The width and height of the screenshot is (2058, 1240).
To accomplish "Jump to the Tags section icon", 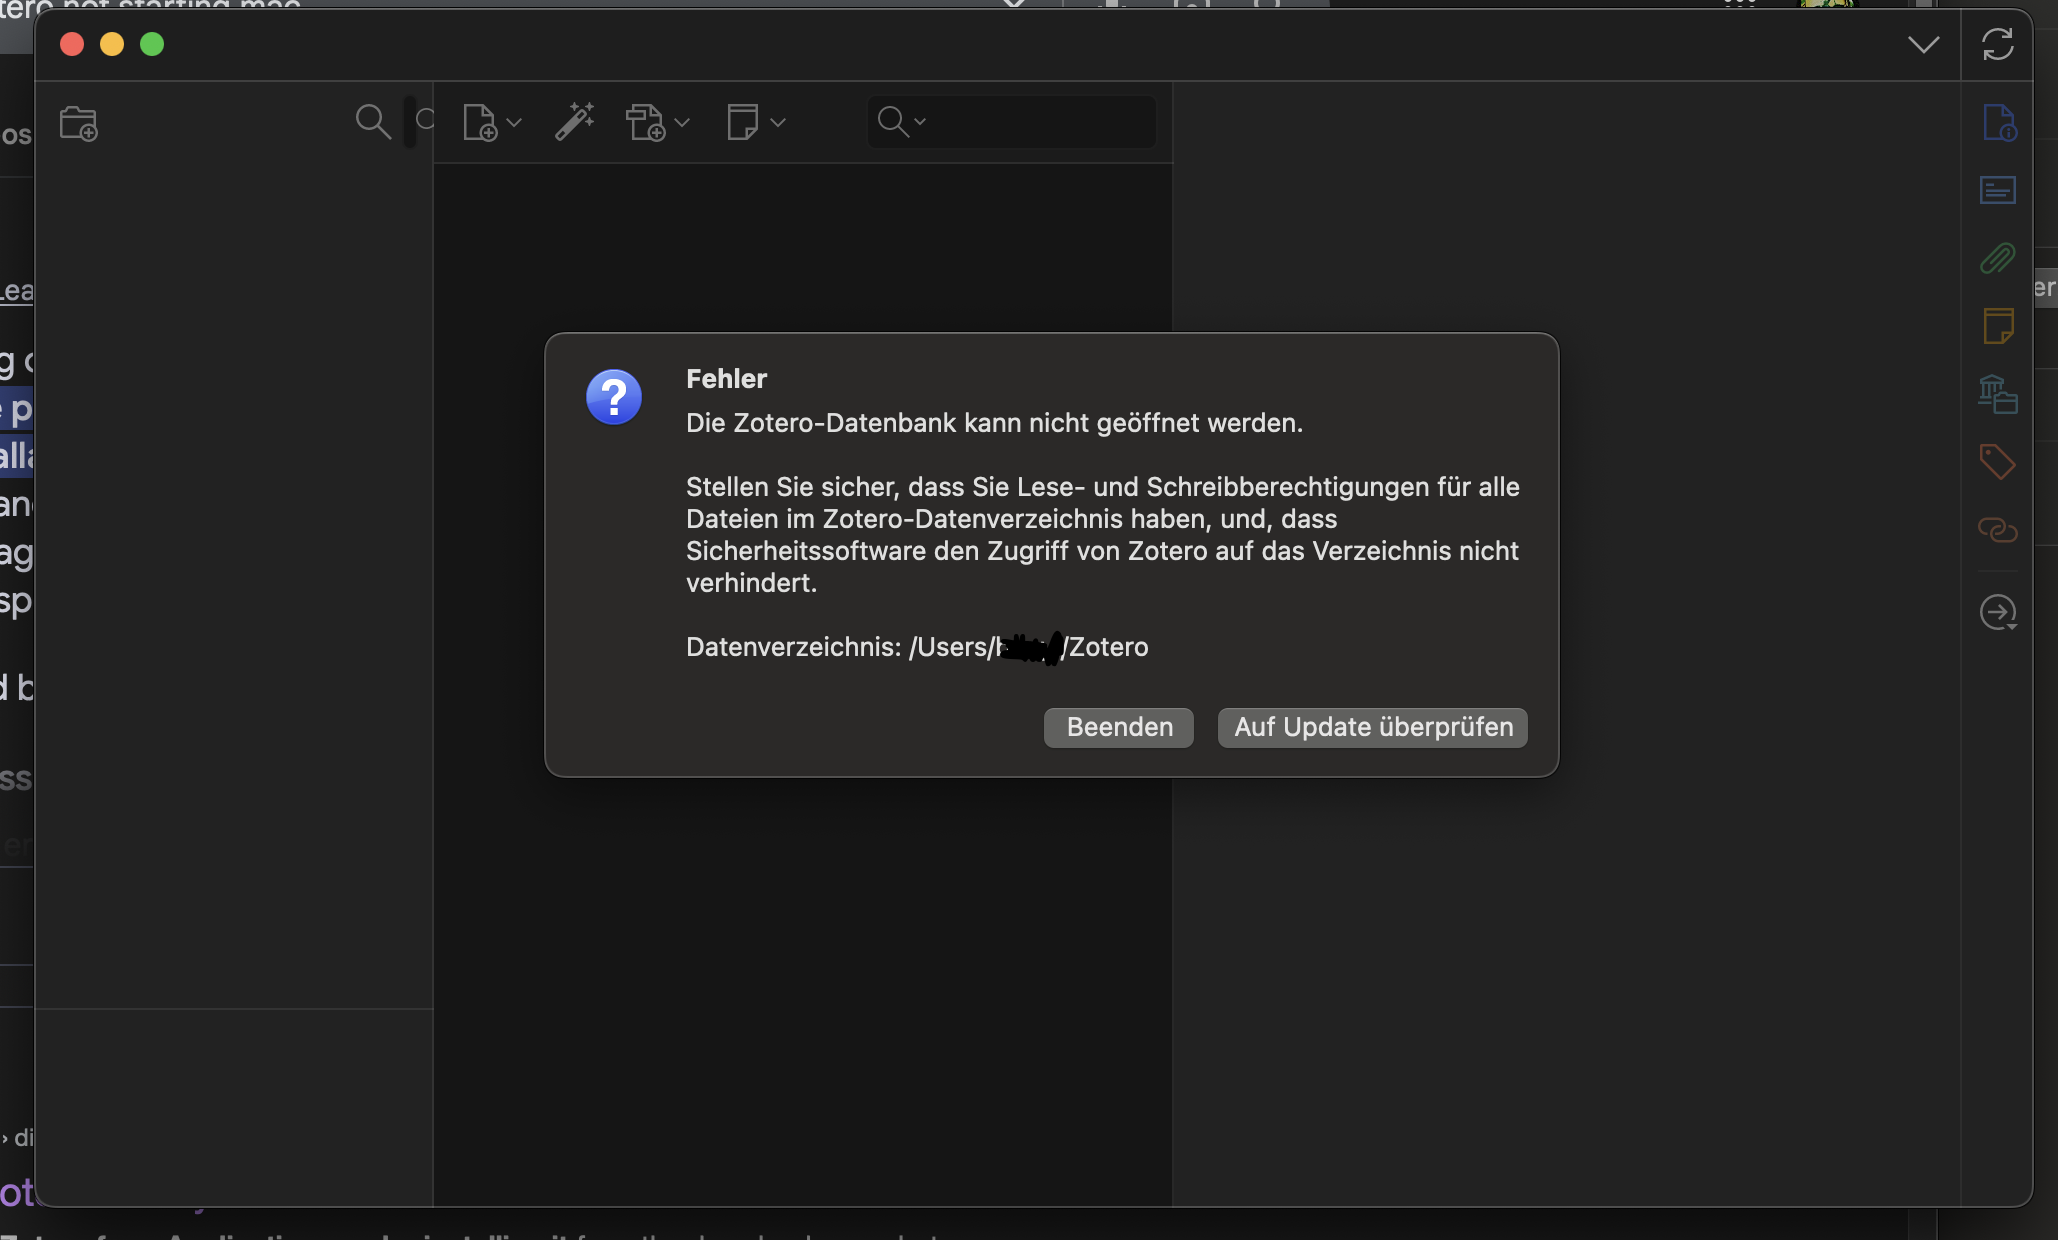I will coord(1998,462).
